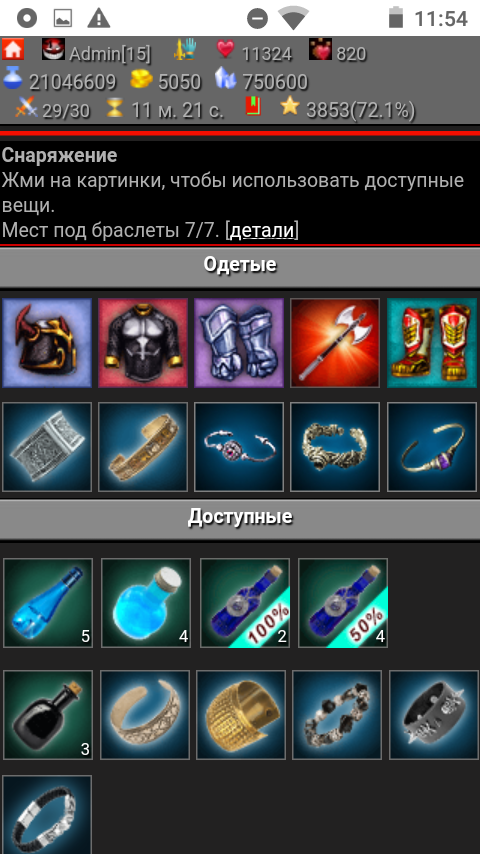Tap the wide silver engraved bracelet
The image size is (480, 854).
tap(47, 447)
